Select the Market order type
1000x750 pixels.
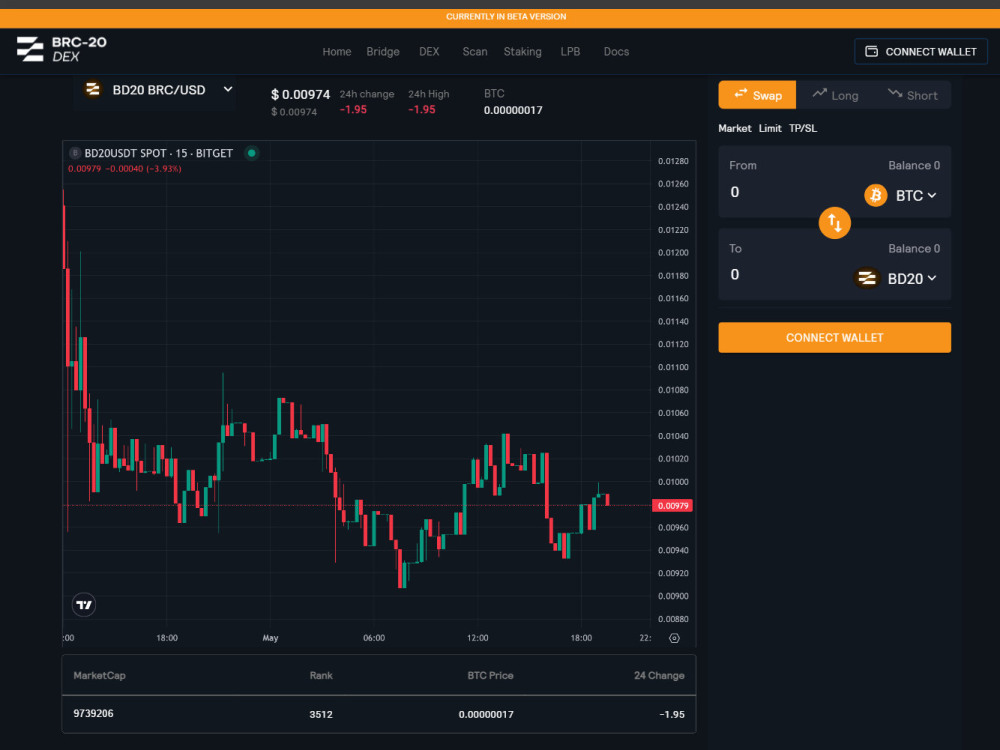point(735,128)
